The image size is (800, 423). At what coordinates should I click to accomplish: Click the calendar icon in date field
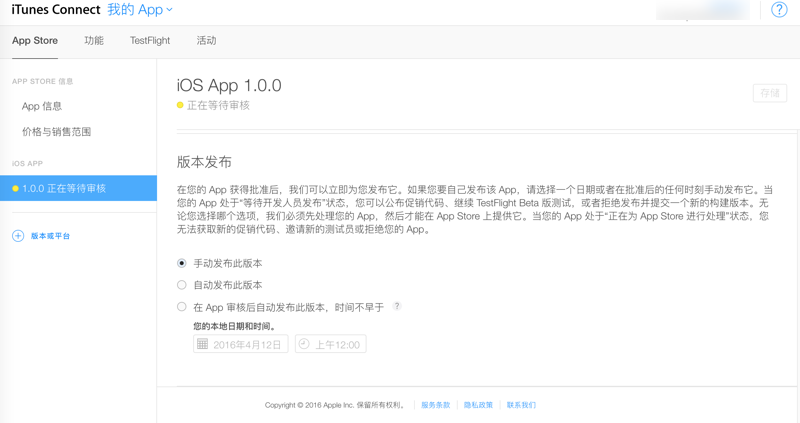(203, 344)
